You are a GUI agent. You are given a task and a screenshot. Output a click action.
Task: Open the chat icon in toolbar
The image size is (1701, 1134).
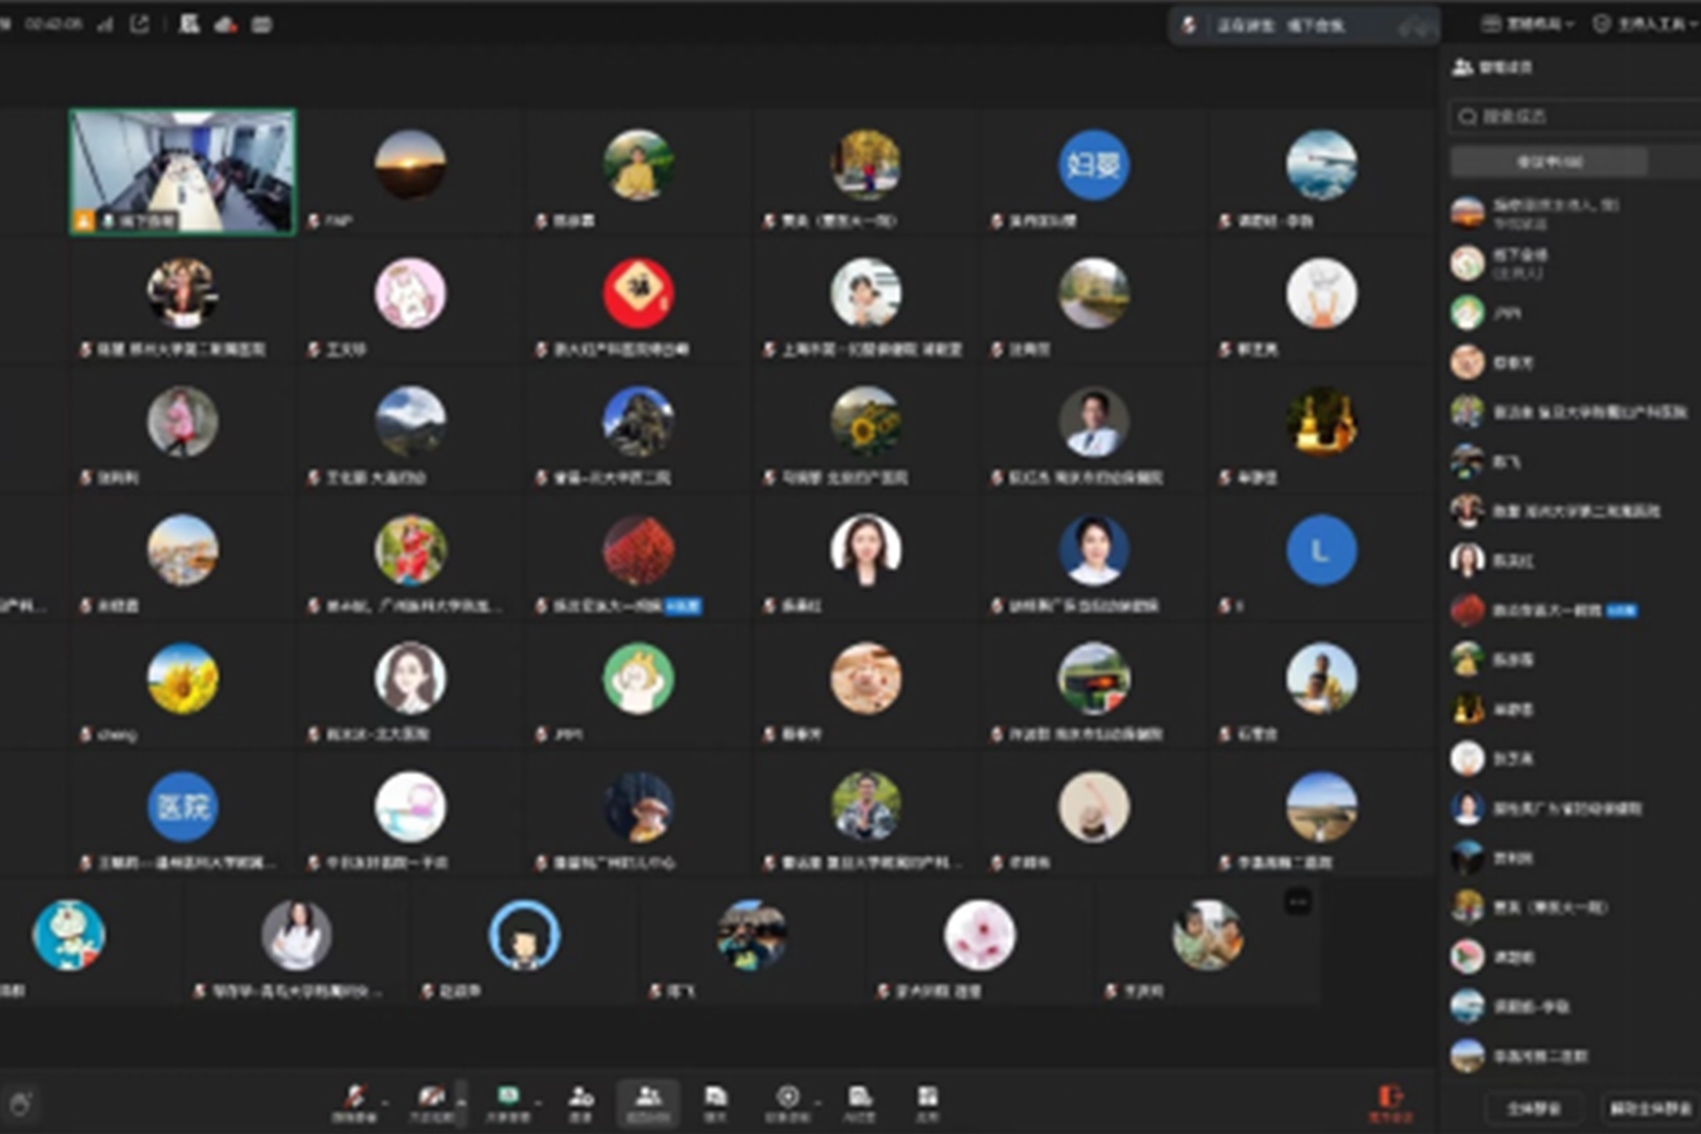715,1101
